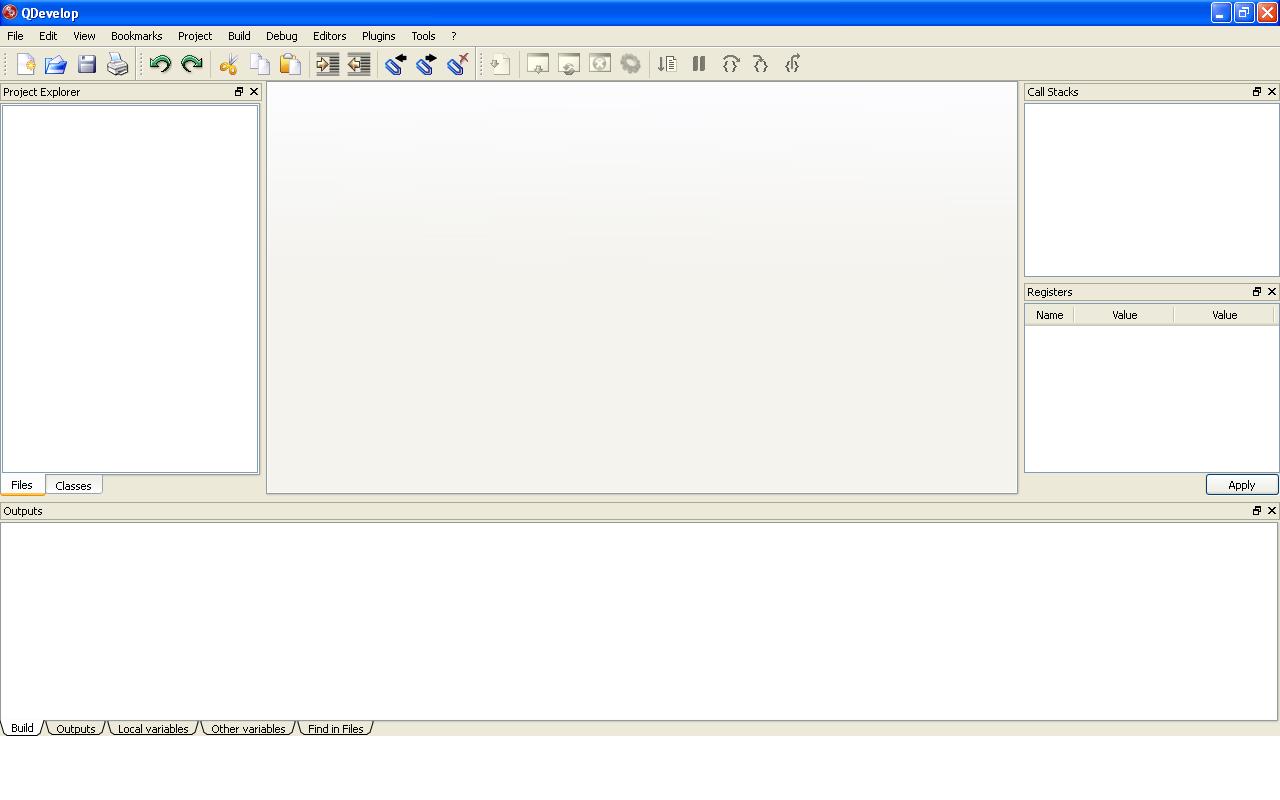This screenshot has width=1280, height=800.
Task: Click the Paste clipboard icon
Action: click(290, 64)
